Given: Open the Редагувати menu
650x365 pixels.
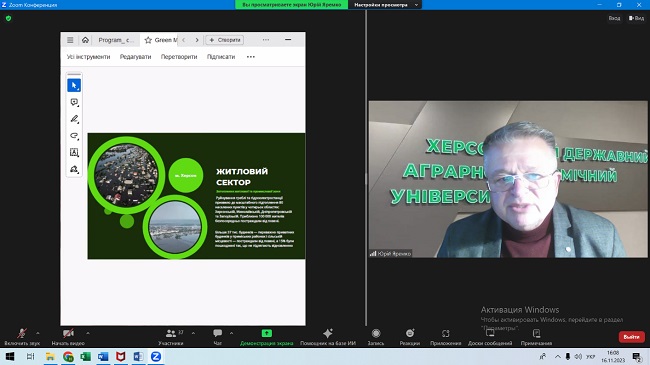Looking at the screenshot, I should (135, 56).
